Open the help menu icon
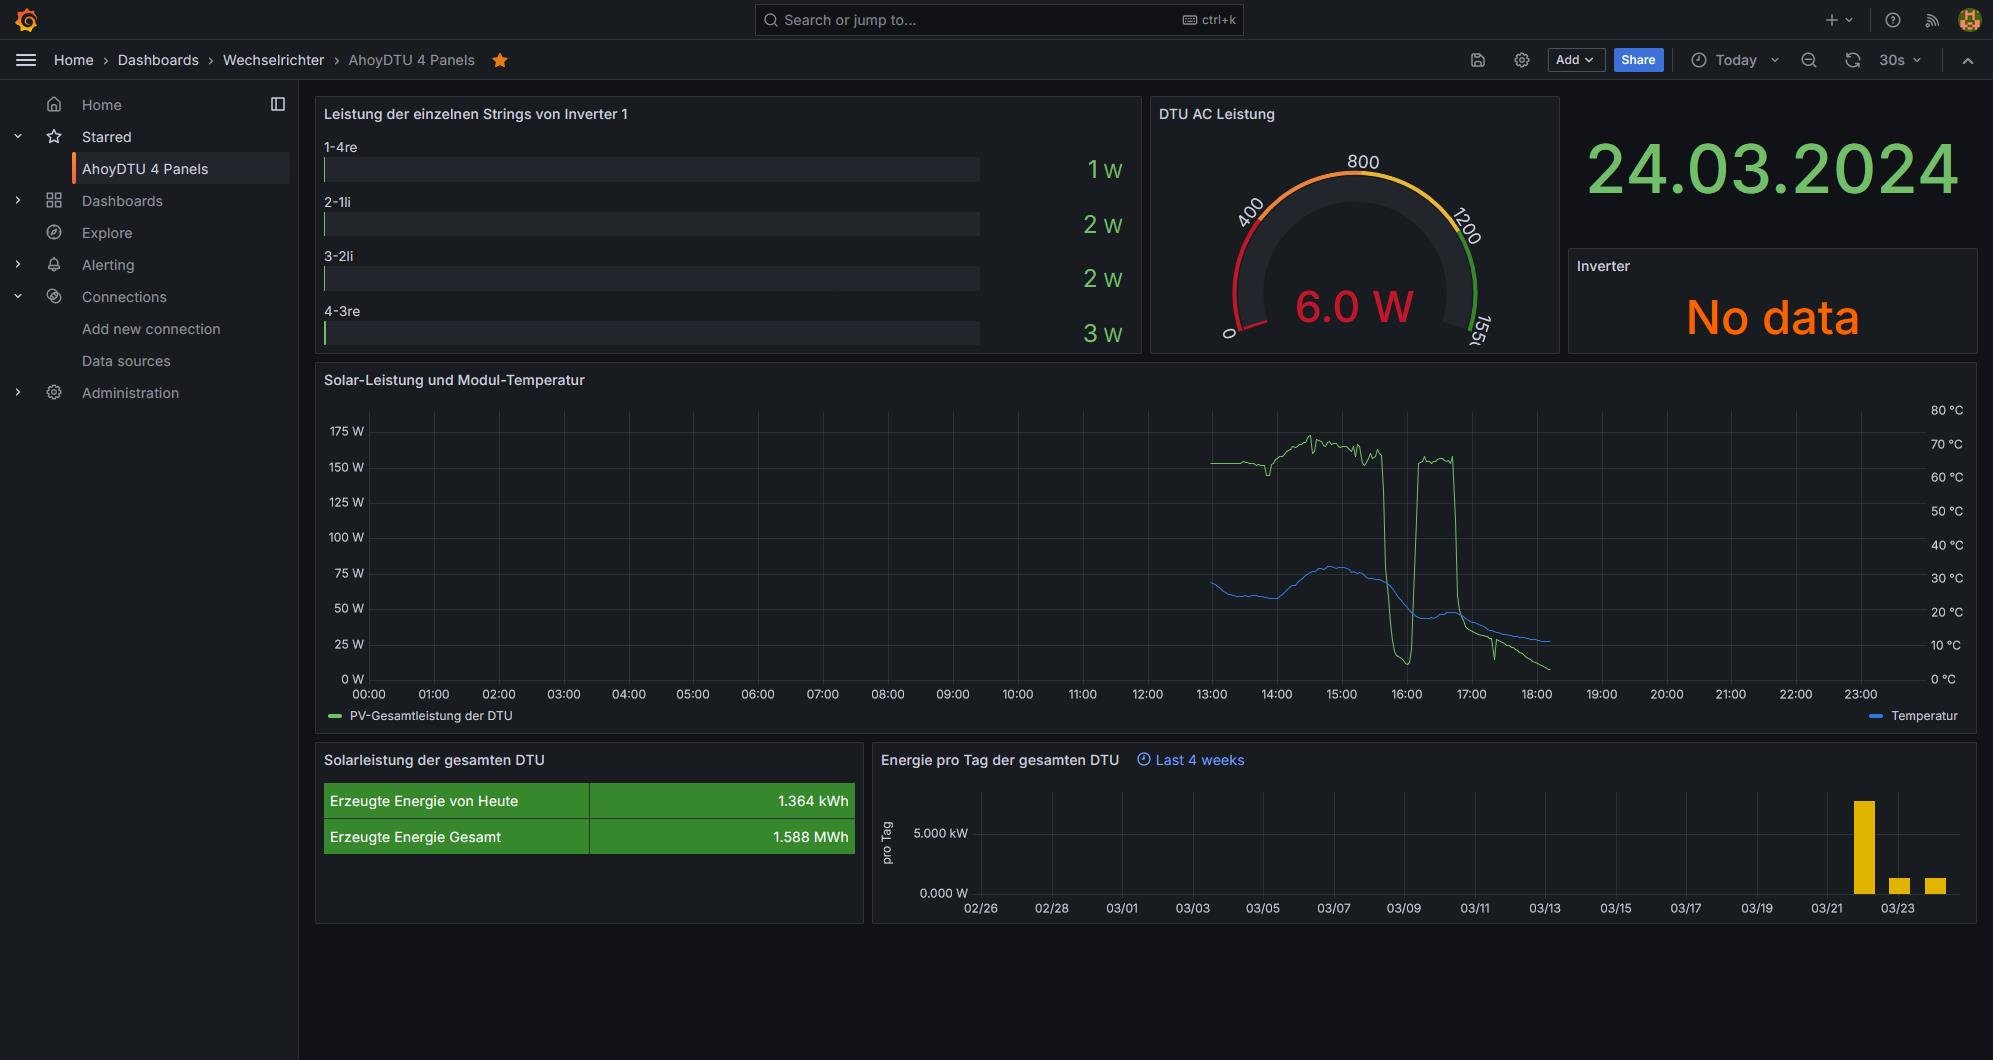Viewport: 1993px width, 1060px height. coord(1892,20)
